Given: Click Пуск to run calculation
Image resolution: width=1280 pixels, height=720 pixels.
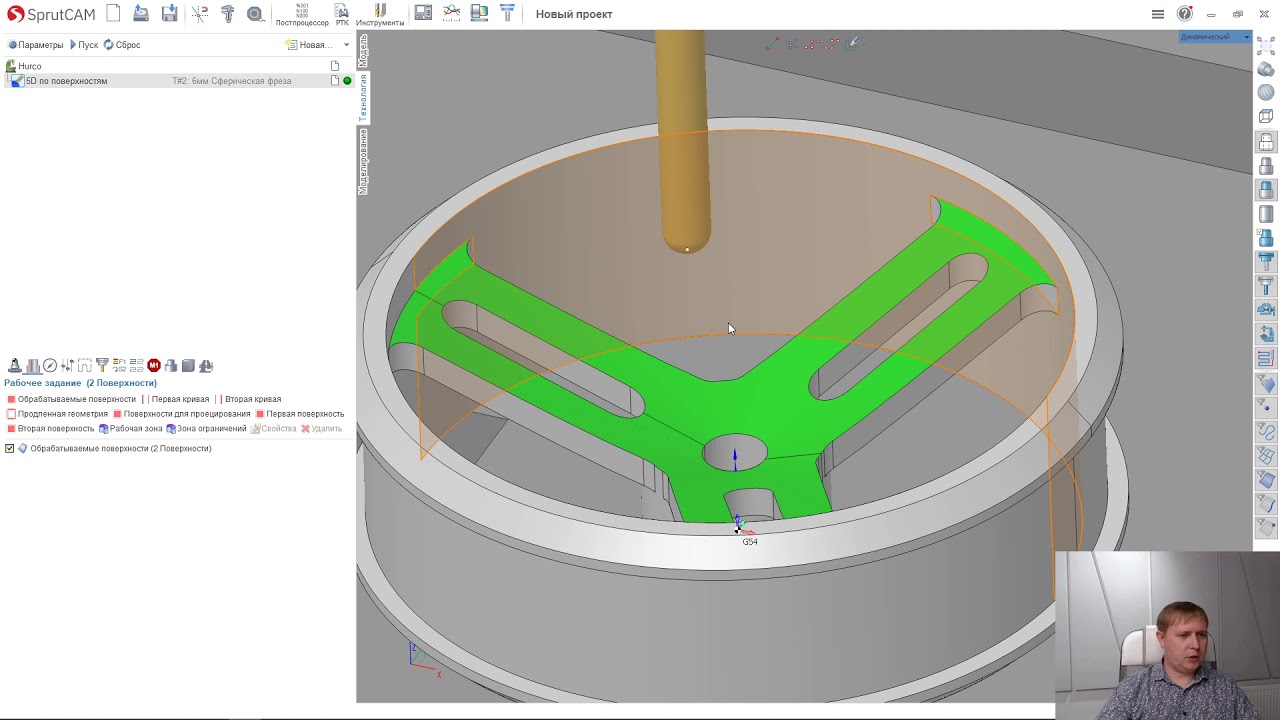Looking at the screenshot, I should pos(84,45).
